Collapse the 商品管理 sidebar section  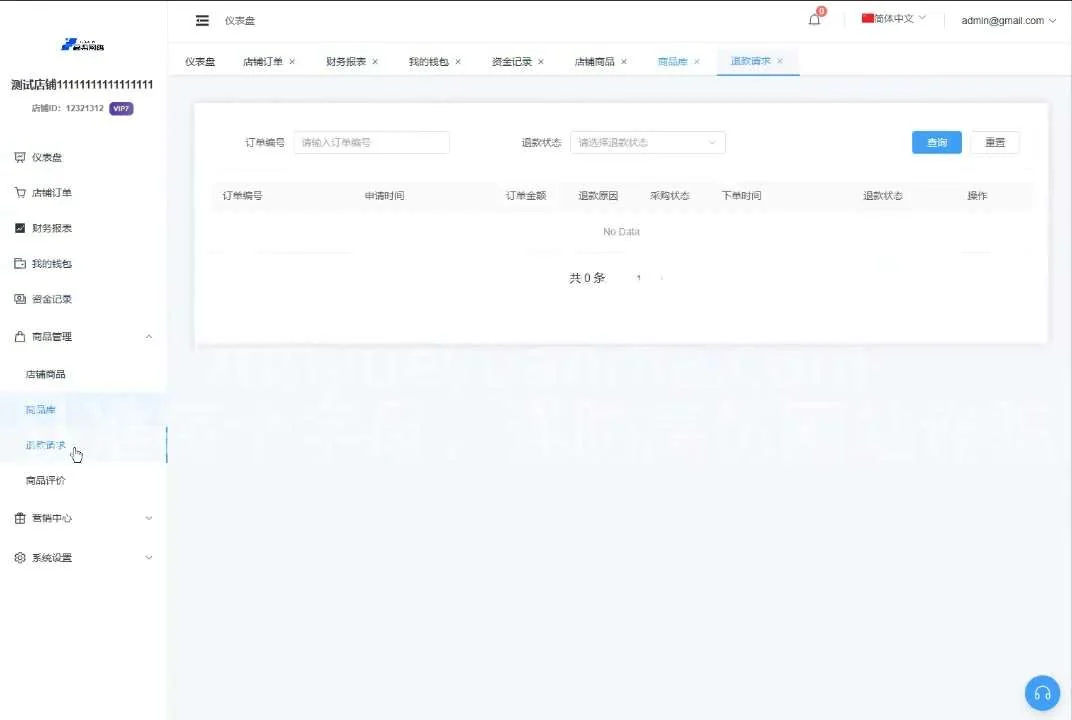(149, 337)
